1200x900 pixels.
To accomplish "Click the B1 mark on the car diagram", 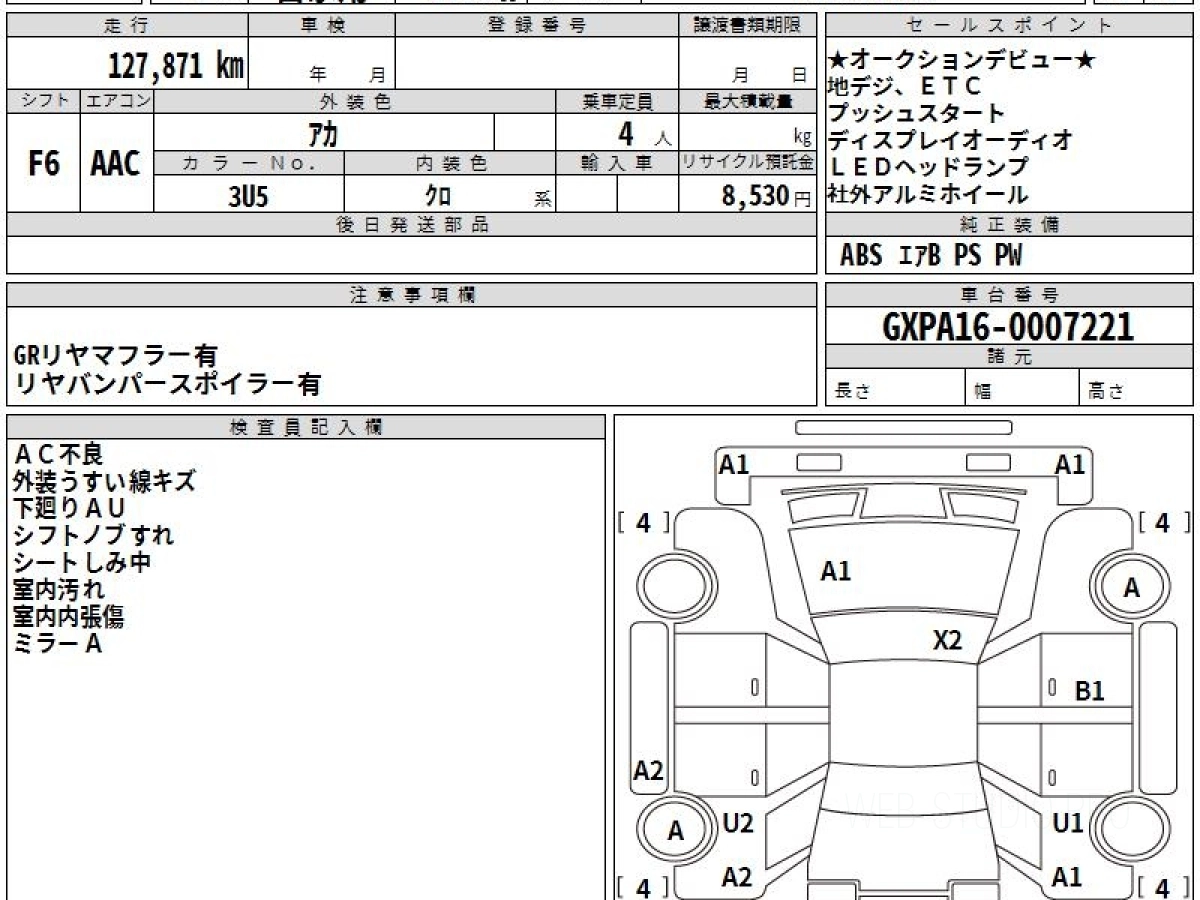I will (1090, 690).
